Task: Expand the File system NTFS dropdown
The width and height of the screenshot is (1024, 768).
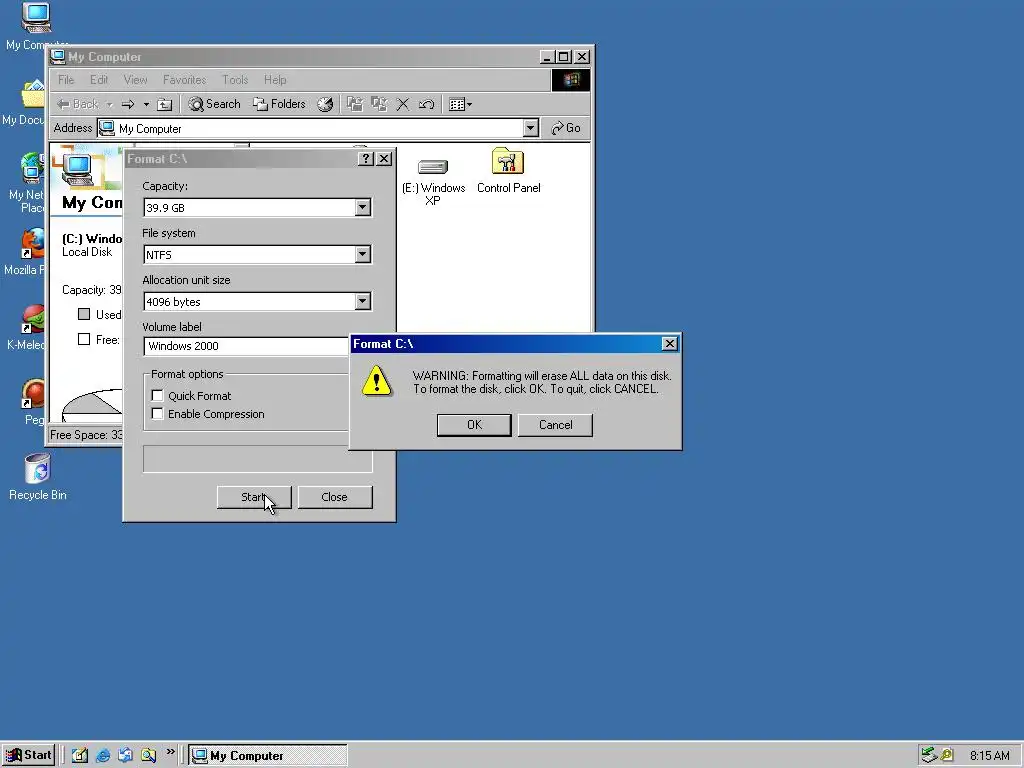Action: [362, 255]
